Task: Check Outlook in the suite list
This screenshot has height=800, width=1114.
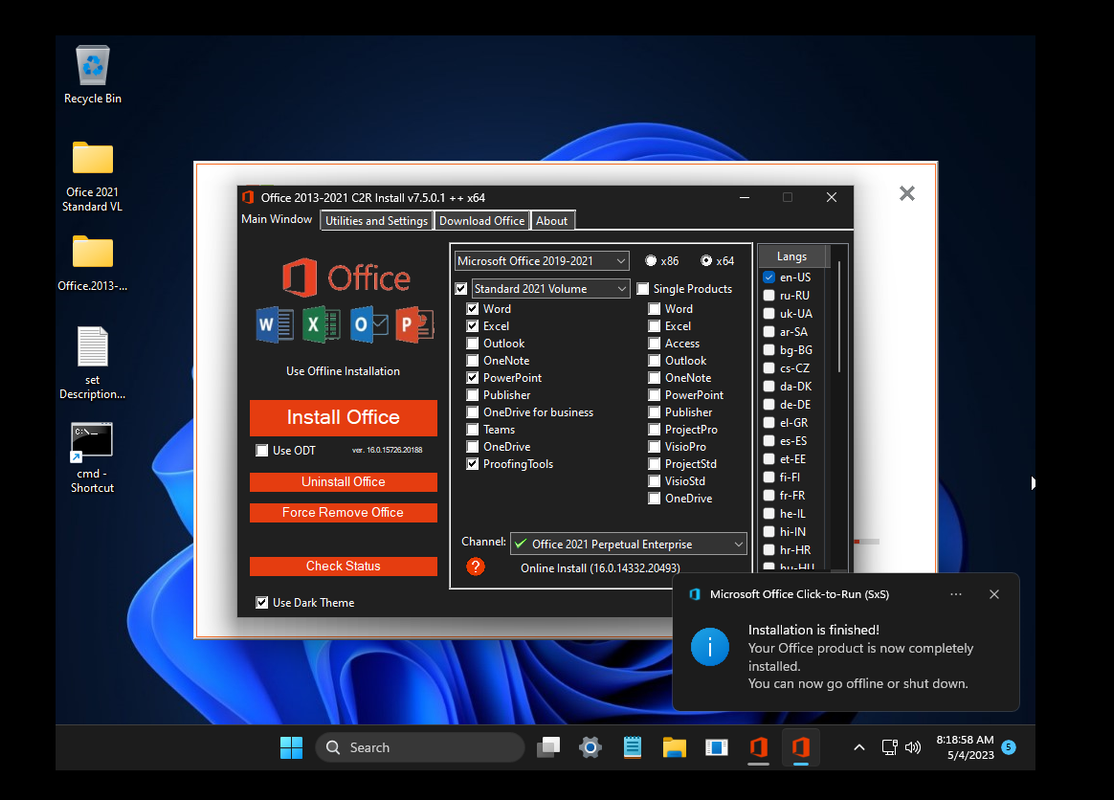Action: 472,343
